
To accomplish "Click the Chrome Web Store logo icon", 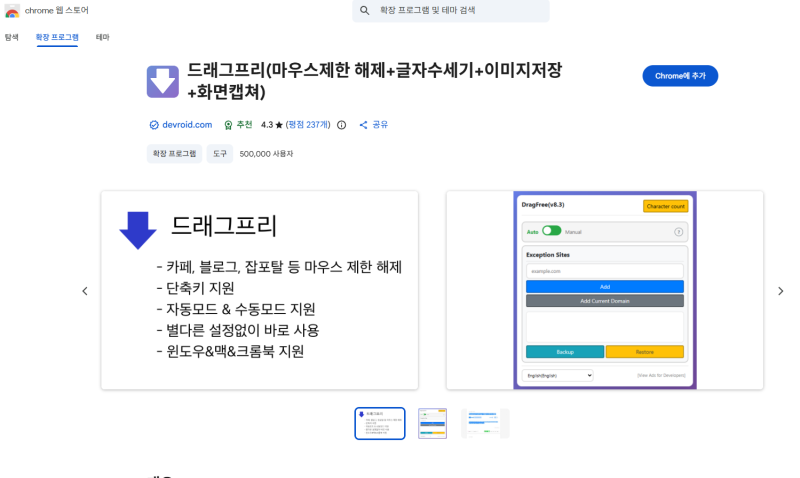I will tap(12, 11).
